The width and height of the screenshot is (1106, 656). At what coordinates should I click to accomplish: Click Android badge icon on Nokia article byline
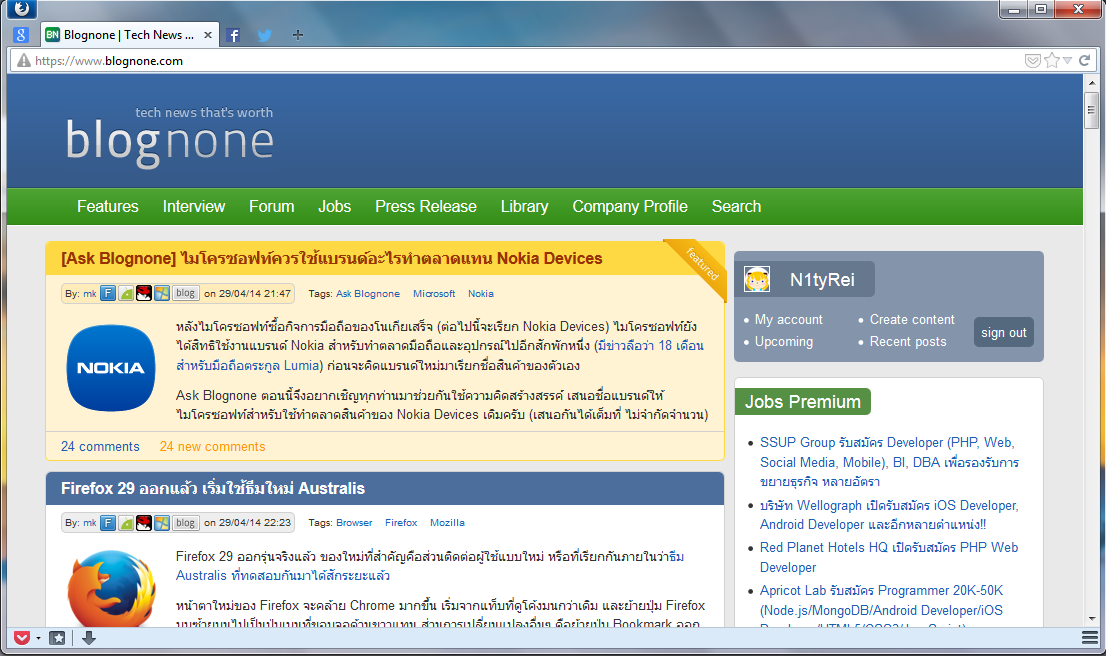(x=126, y=293)
